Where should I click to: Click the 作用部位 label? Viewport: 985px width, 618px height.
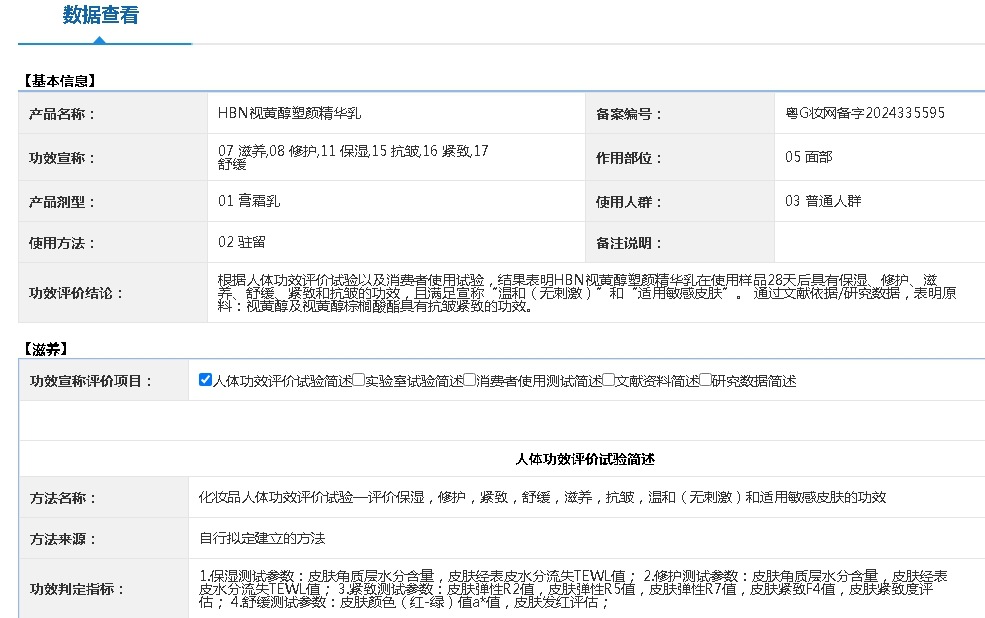click(x=629, y=158)
